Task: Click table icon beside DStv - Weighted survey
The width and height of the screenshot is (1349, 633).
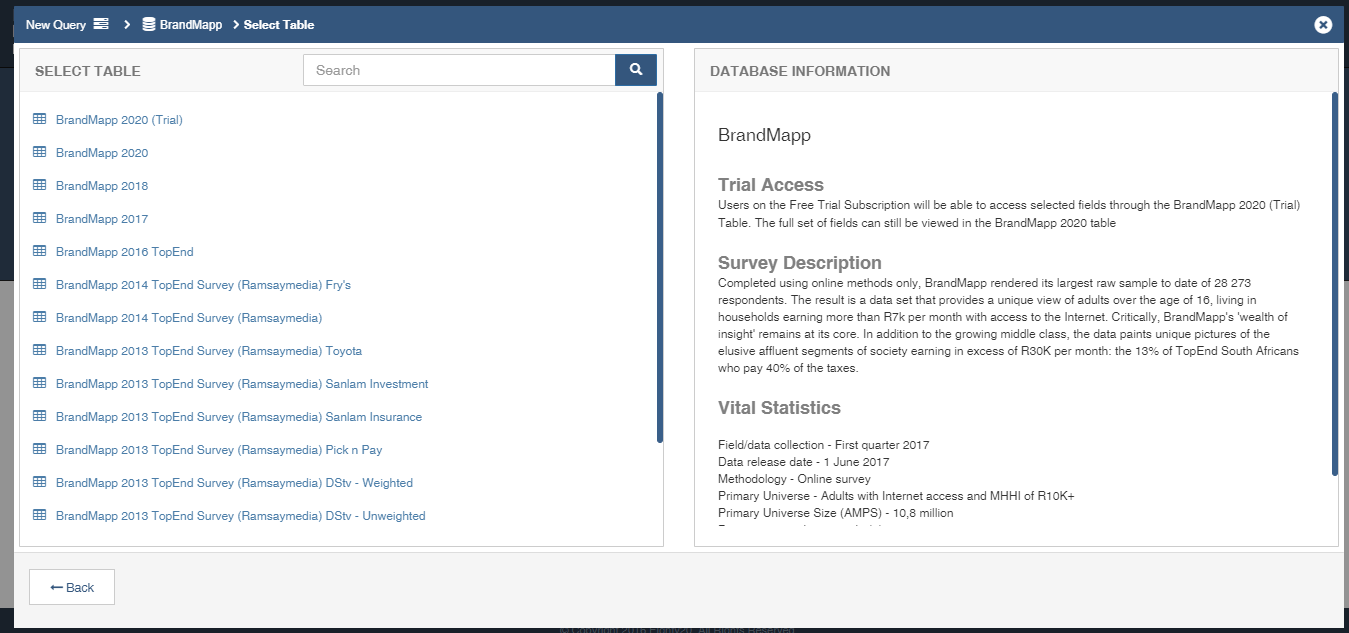Action: point(40,482)
